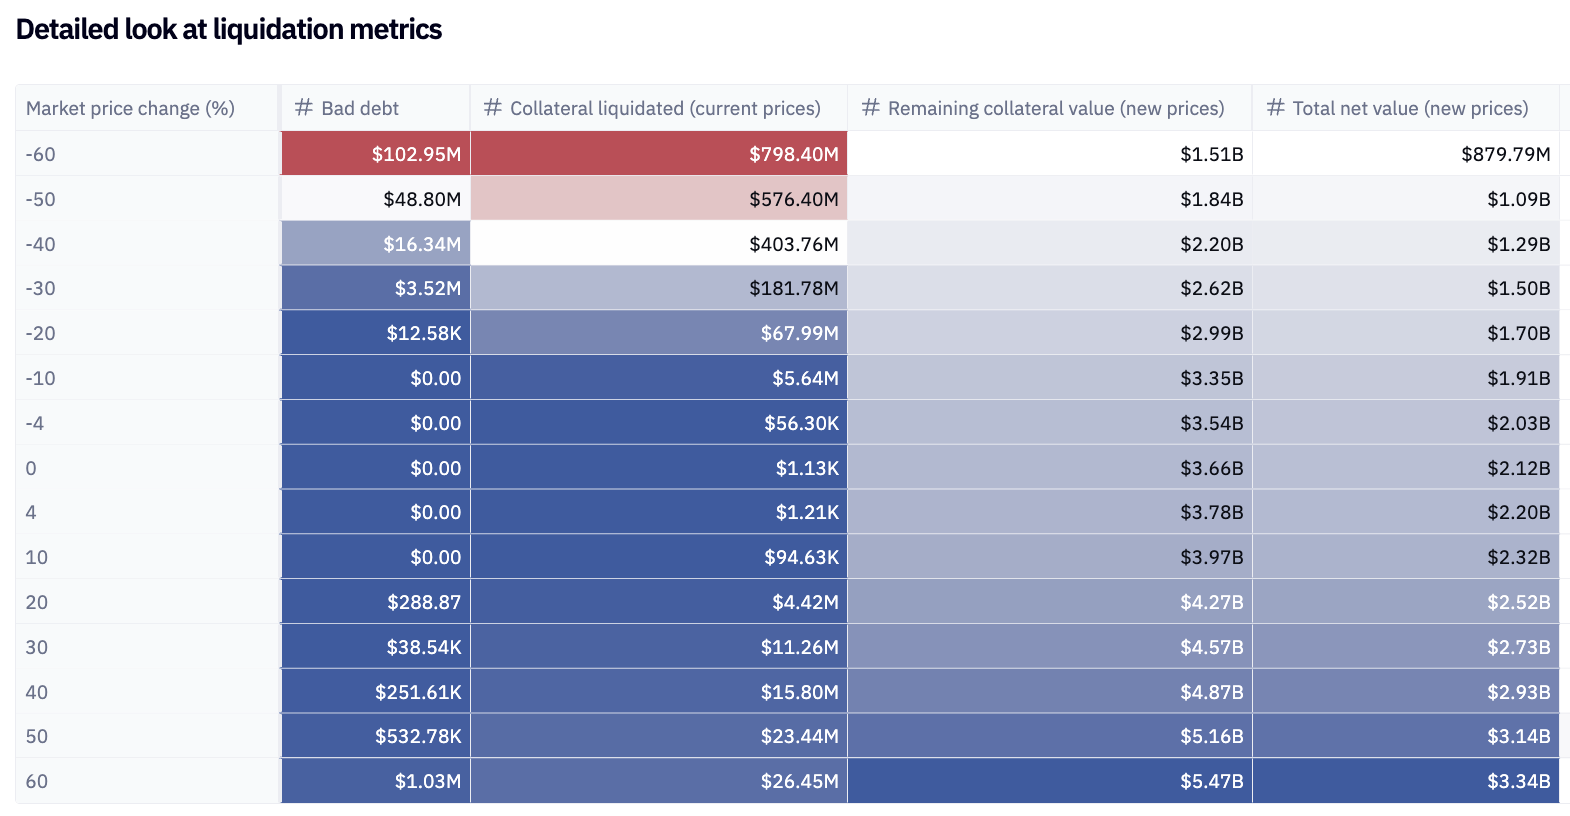Screen dimensions: 1570x816
Task: Select the Total net value (new prices) header text
Action: coord(1410,108)
